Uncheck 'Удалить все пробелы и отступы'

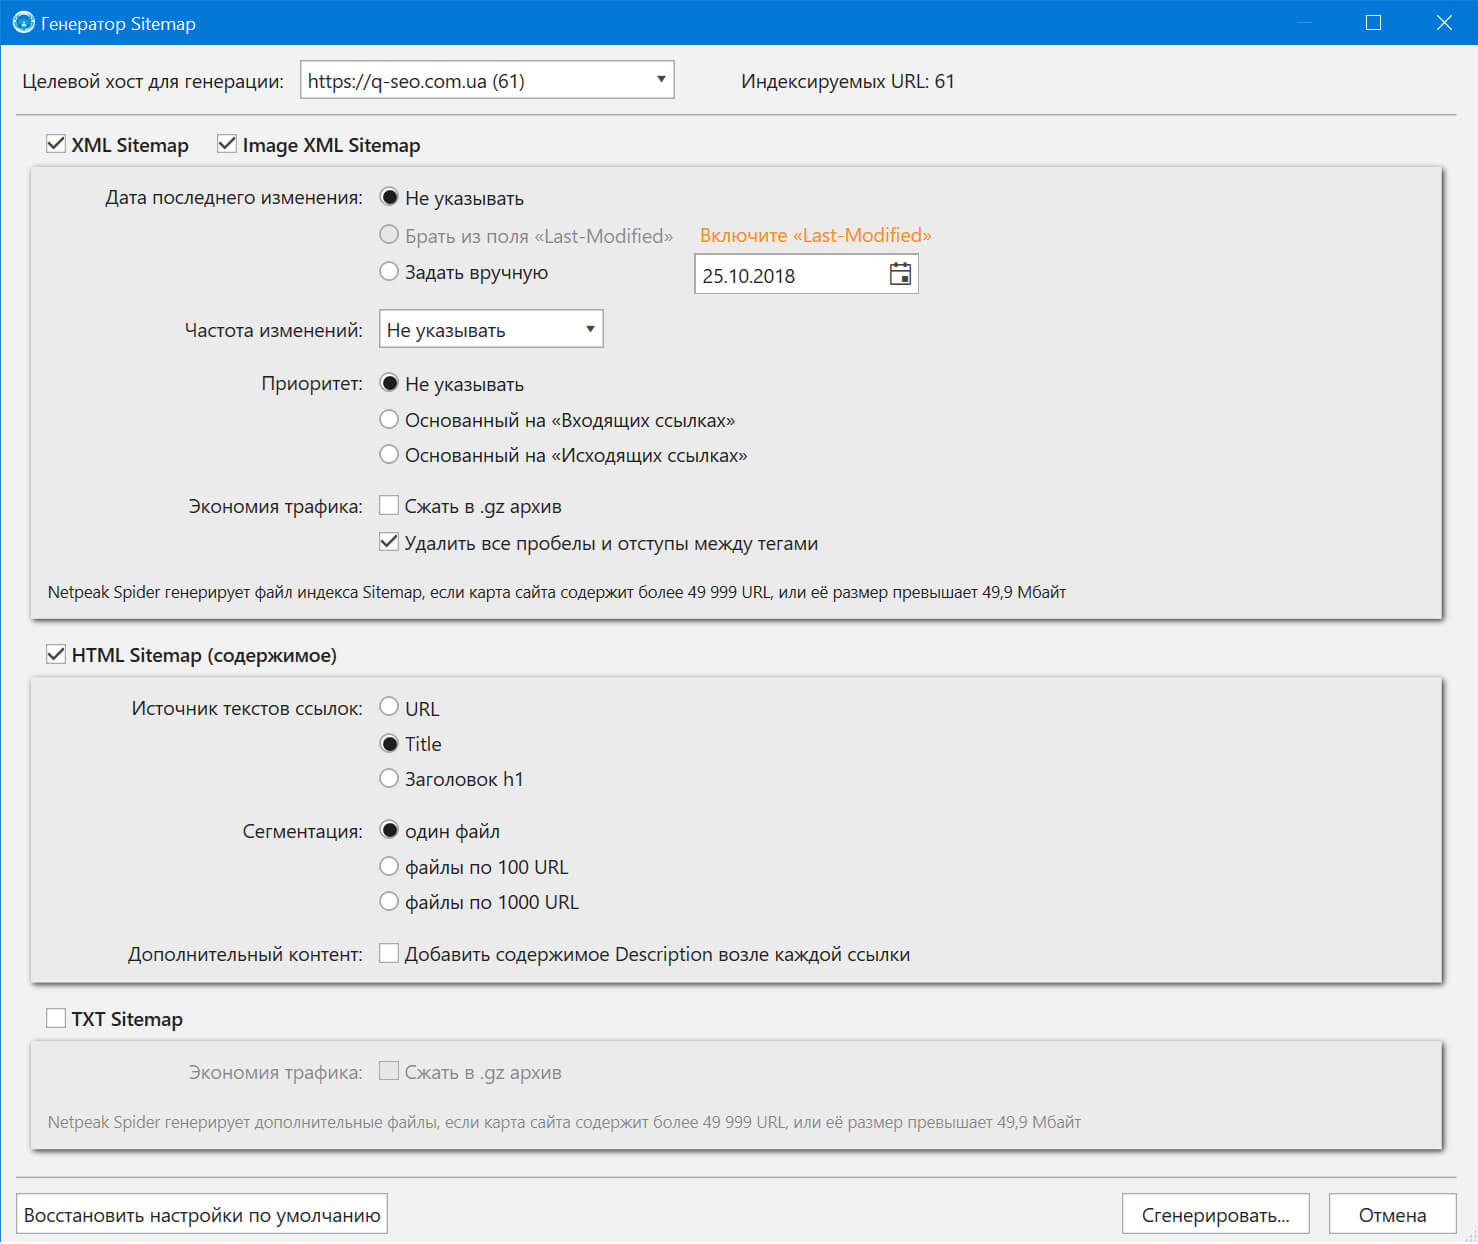pyautogui.click(x=389, y=543)
